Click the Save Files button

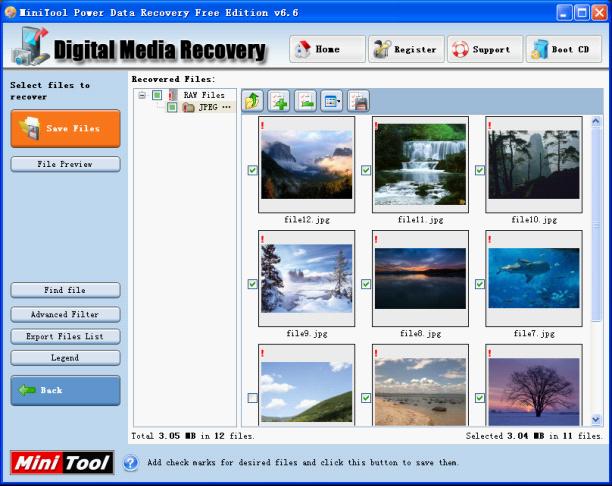(65, 128)
